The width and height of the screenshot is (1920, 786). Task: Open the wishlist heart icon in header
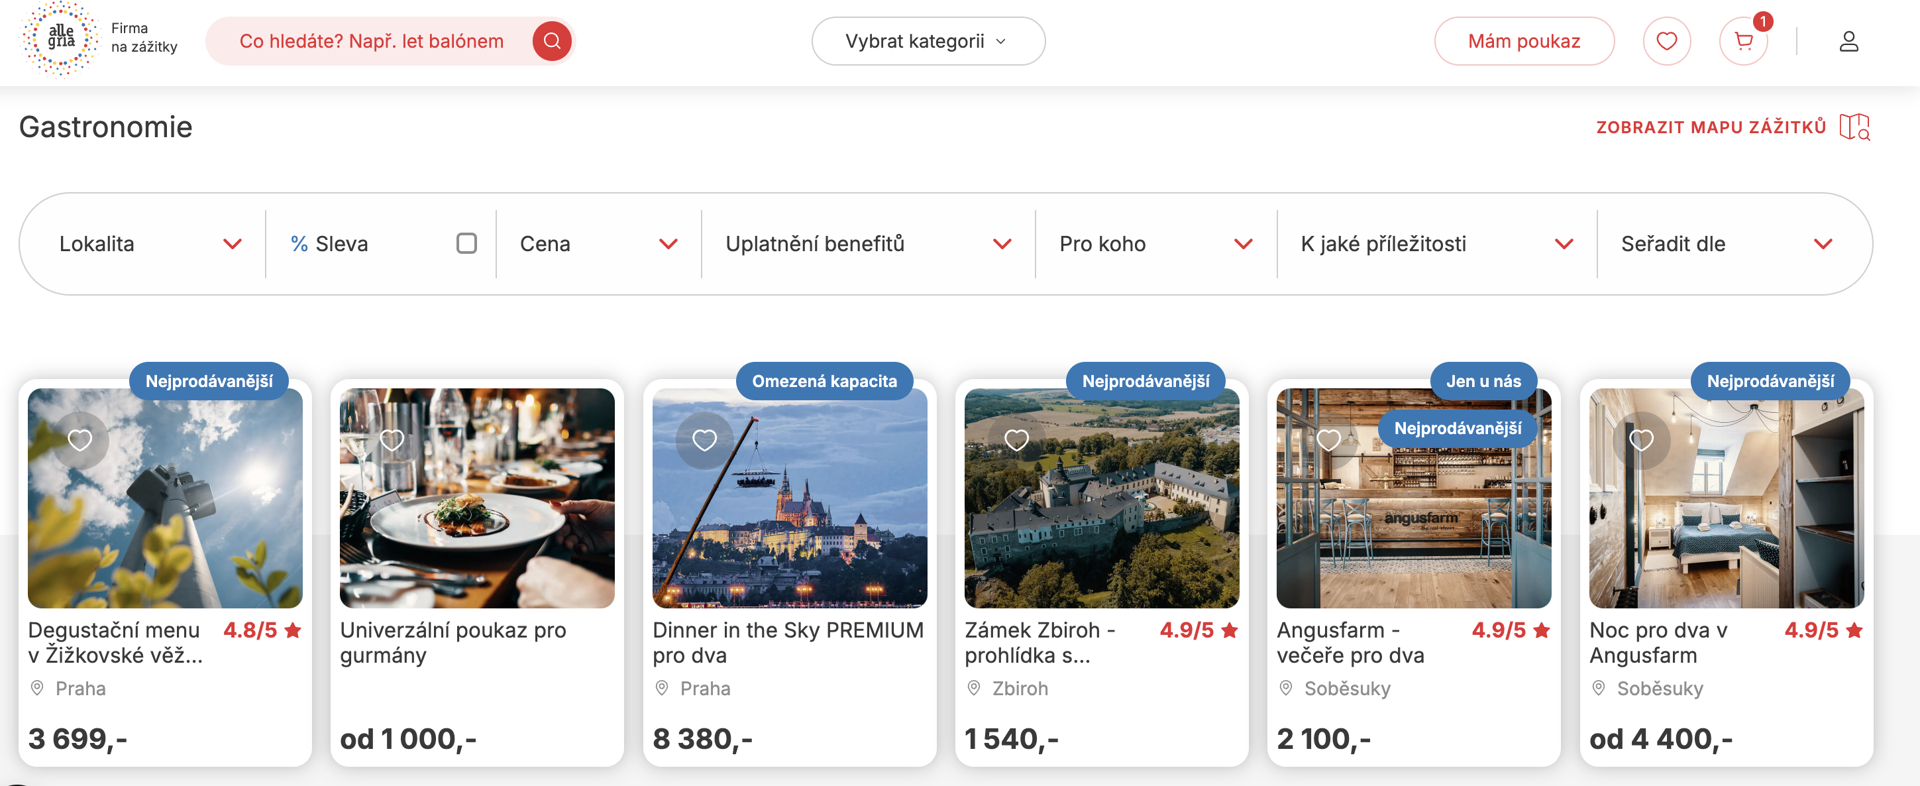(1666, 41)
